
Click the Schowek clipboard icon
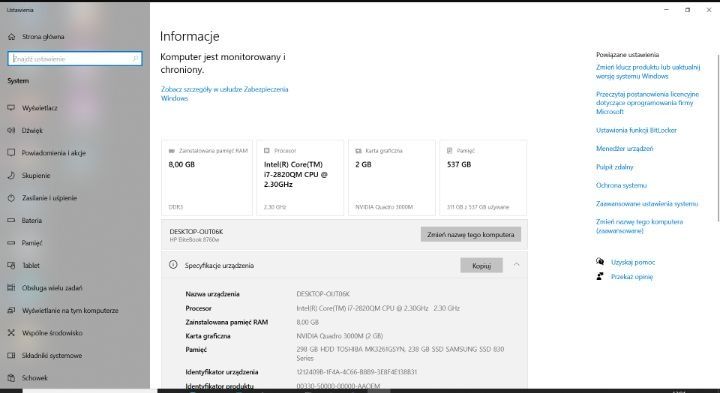point(11,378)
